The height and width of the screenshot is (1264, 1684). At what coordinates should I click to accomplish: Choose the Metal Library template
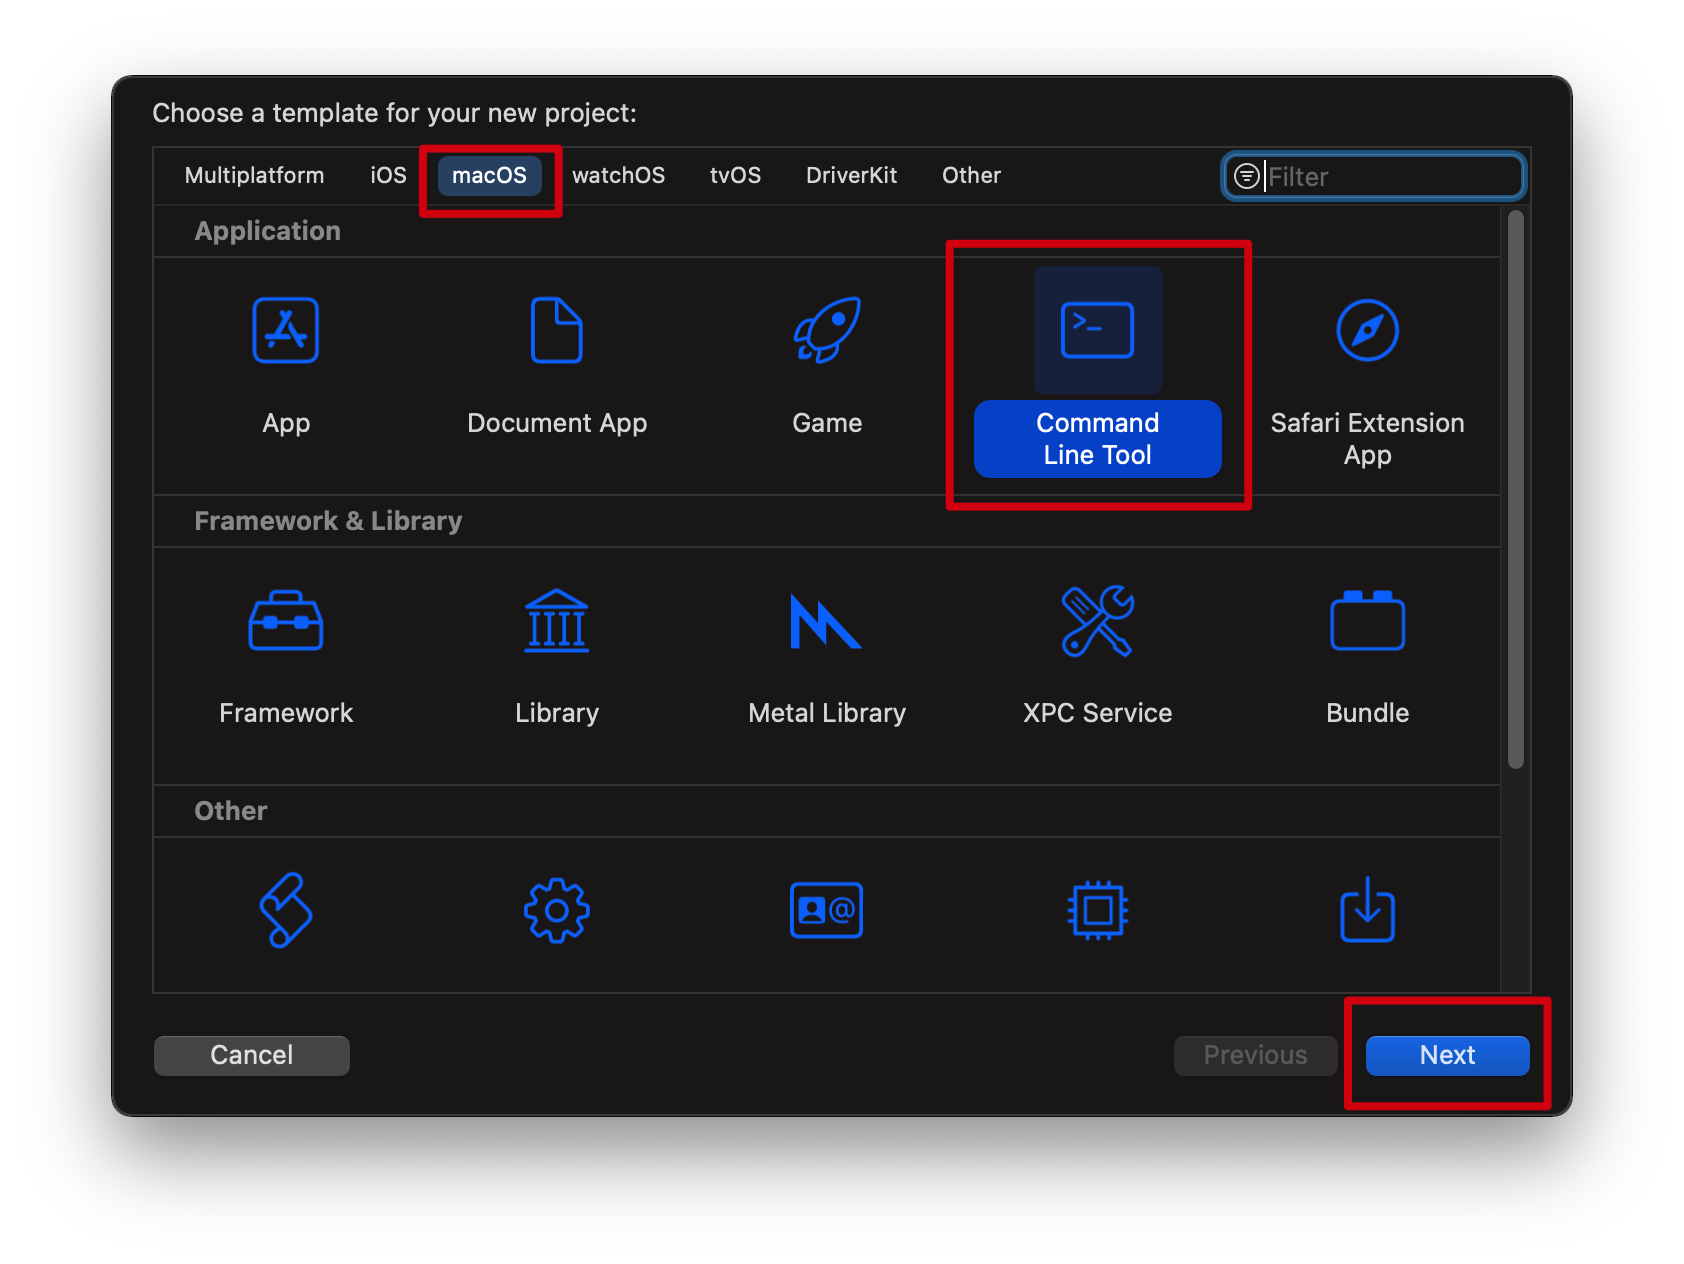point(827,621)
